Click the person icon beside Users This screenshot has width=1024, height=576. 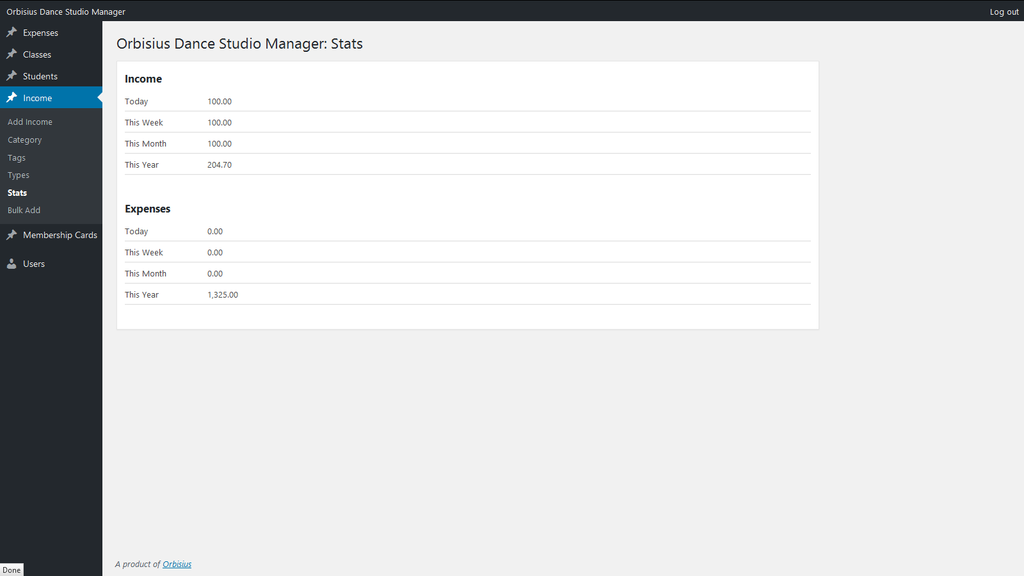[12, 263]
